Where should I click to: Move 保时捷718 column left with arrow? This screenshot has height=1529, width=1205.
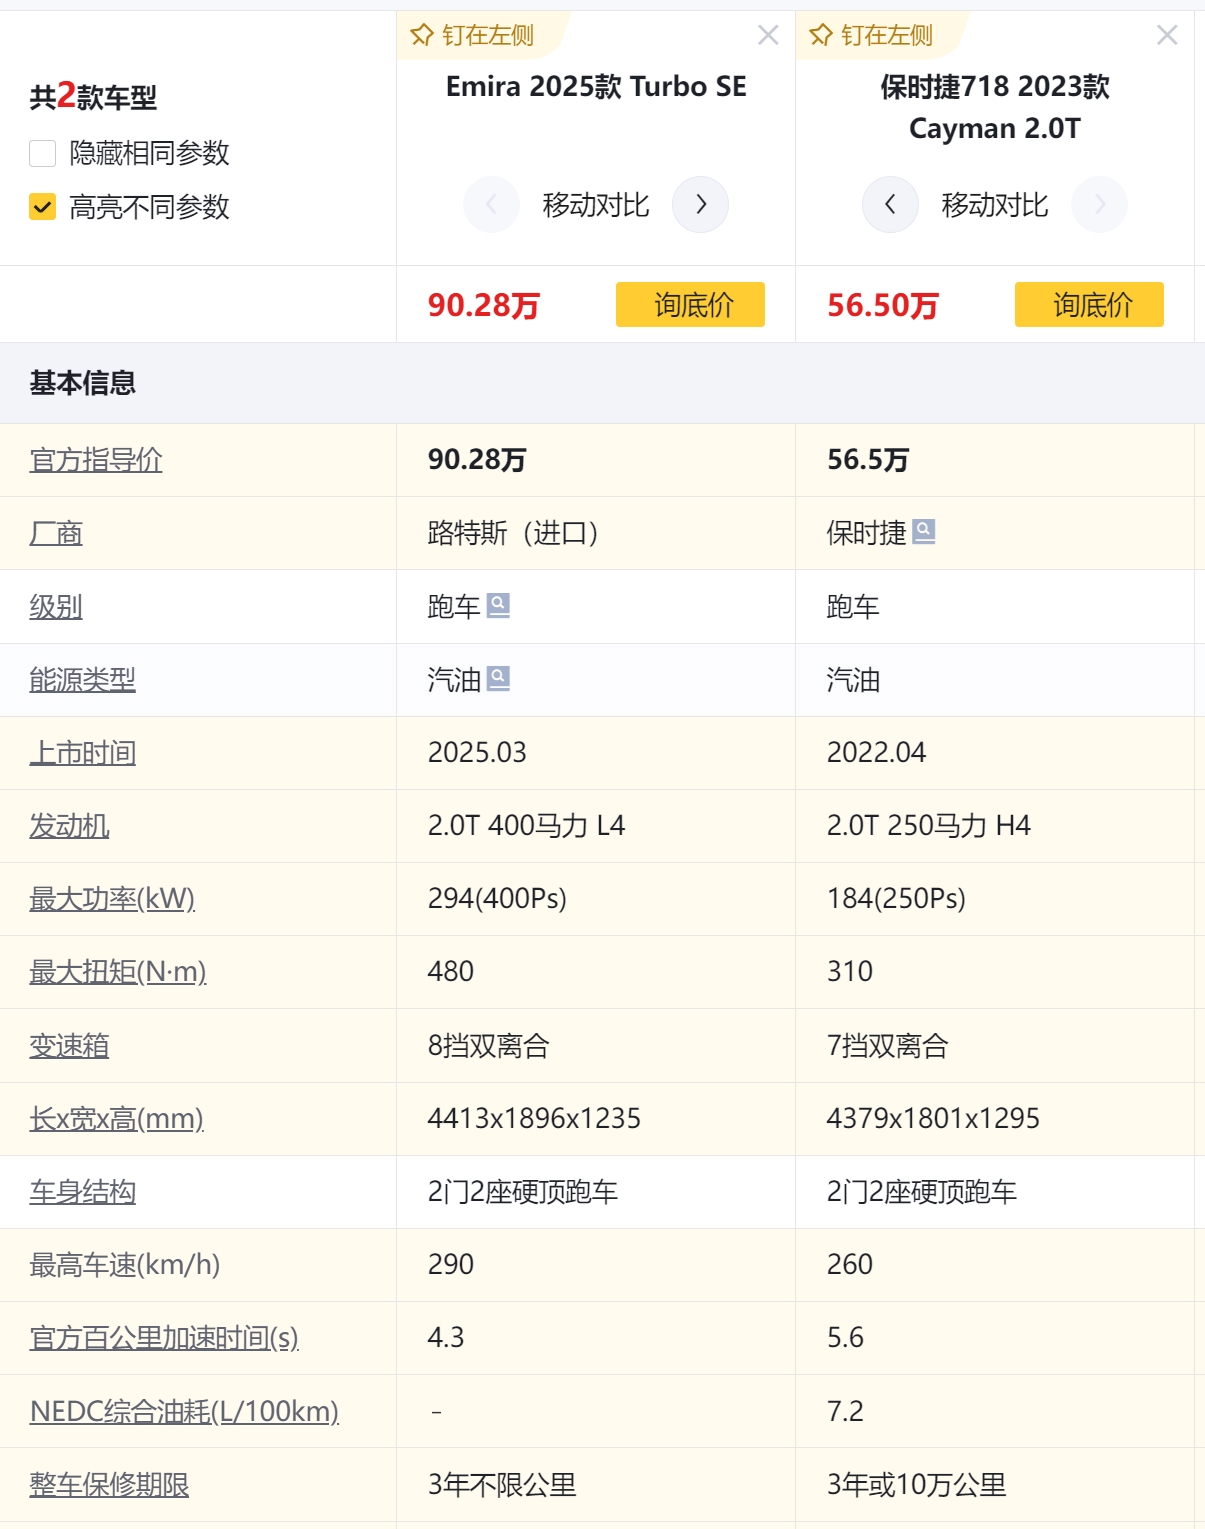890,205
